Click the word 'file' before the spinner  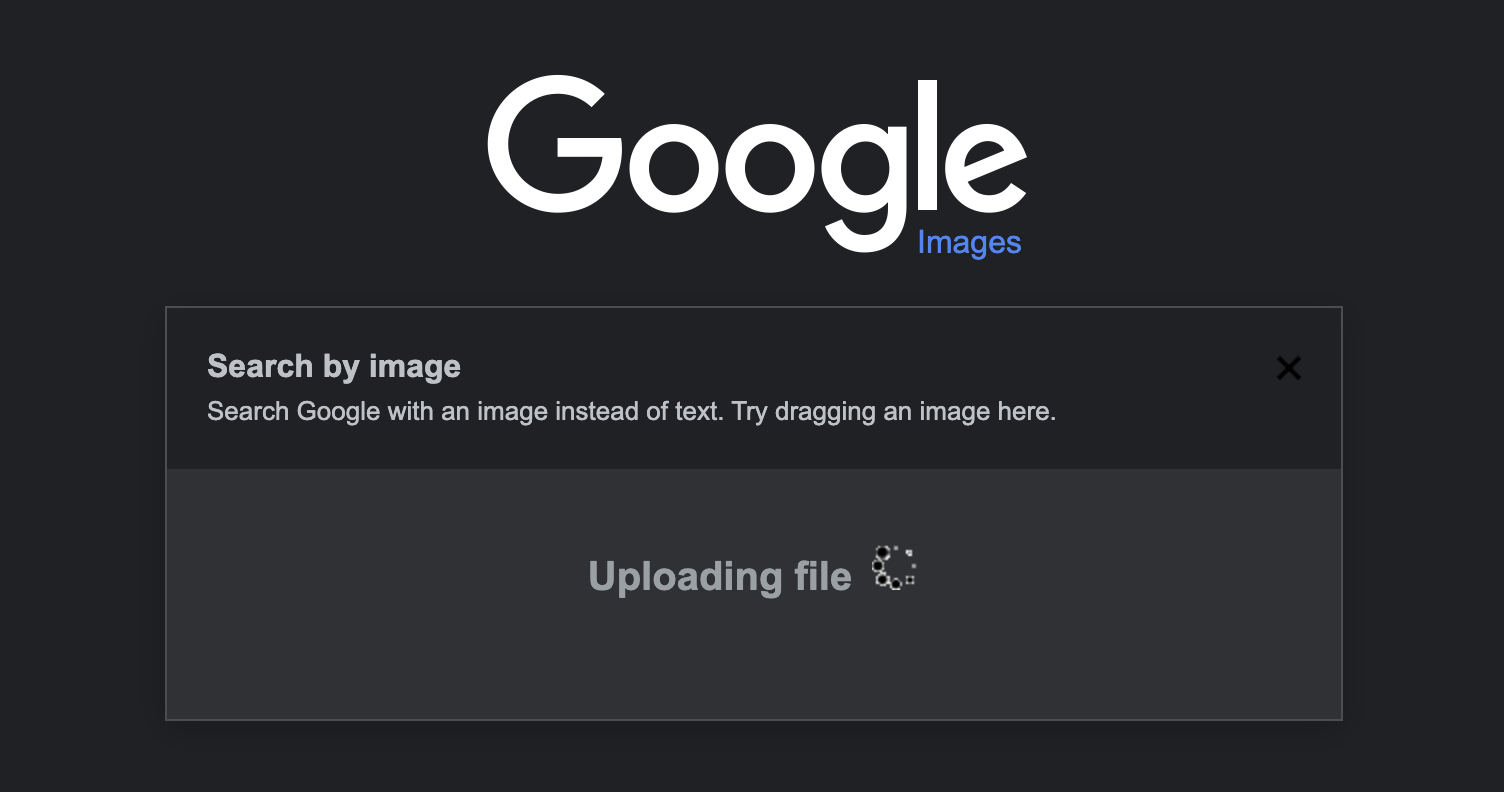tap(817, 577)
